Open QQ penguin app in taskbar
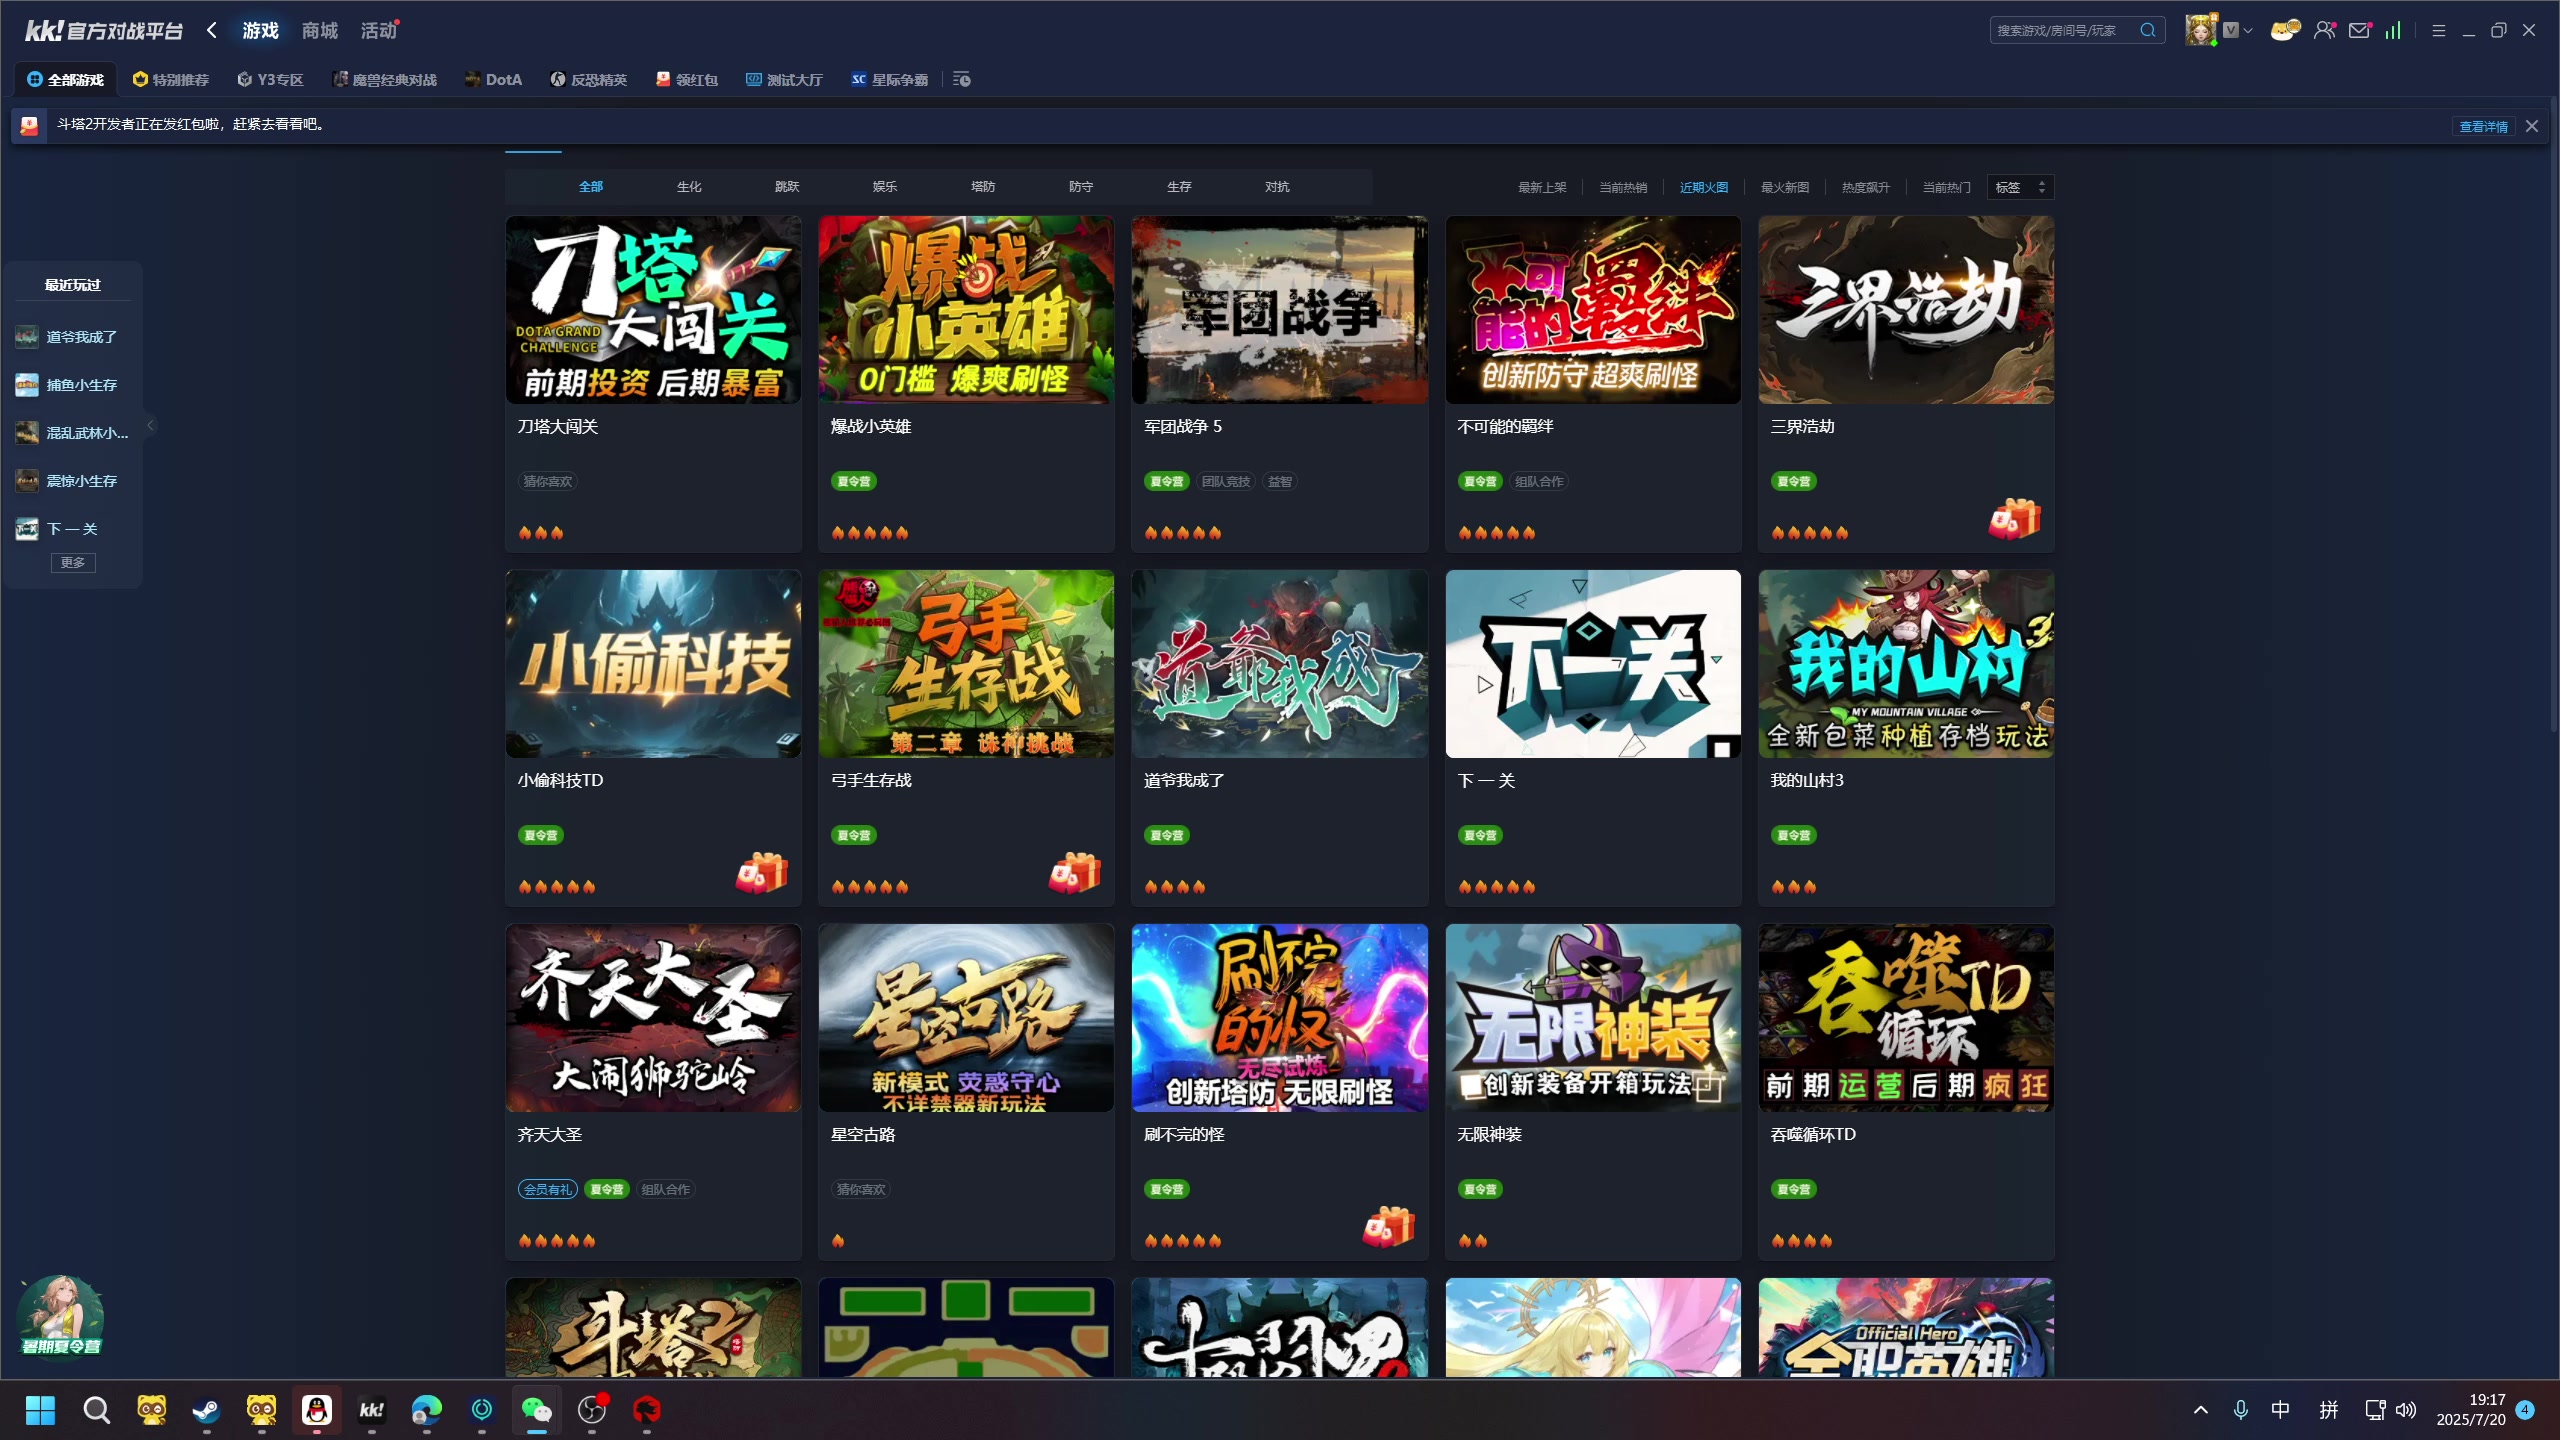Viewport: 2560px width, 1440px height. (317, 1410)
